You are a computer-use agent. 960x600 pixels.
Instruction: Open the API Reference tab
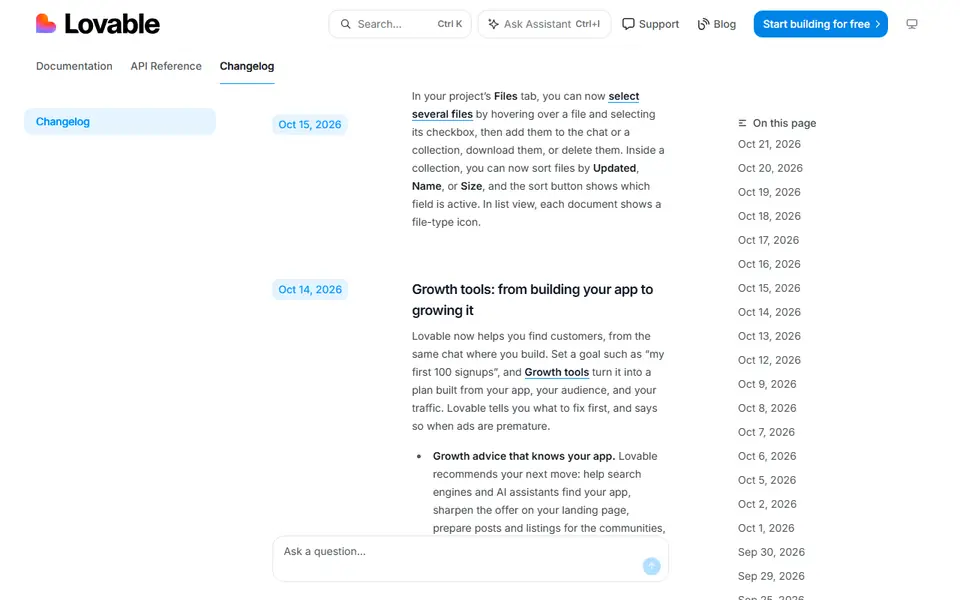(166, 66)
